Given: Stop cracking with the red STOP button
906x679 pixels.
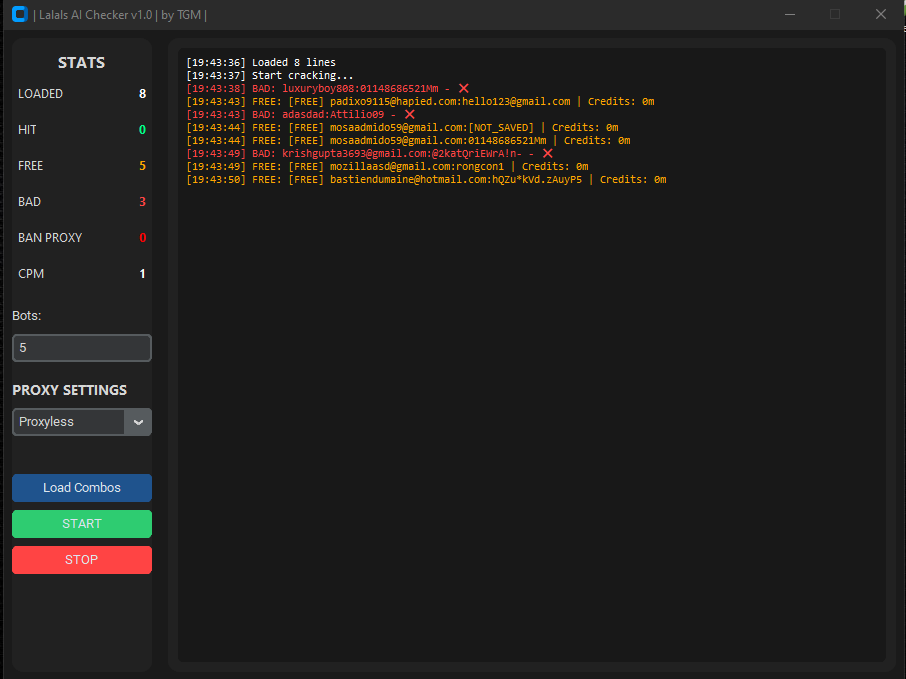Looking at the screenshot, I should pos(82,559).
